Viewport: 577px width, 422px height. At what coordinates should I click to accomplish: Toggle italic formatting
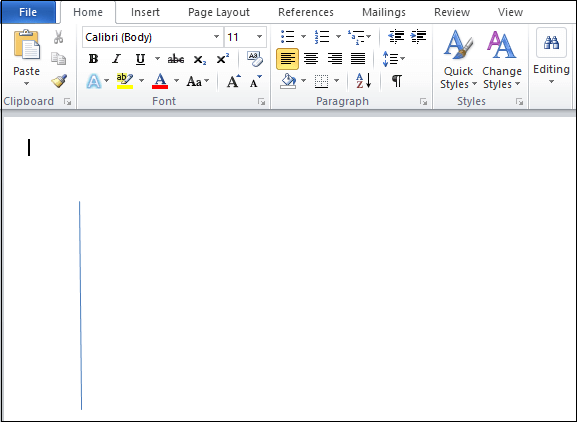click(x=117, y=59)
